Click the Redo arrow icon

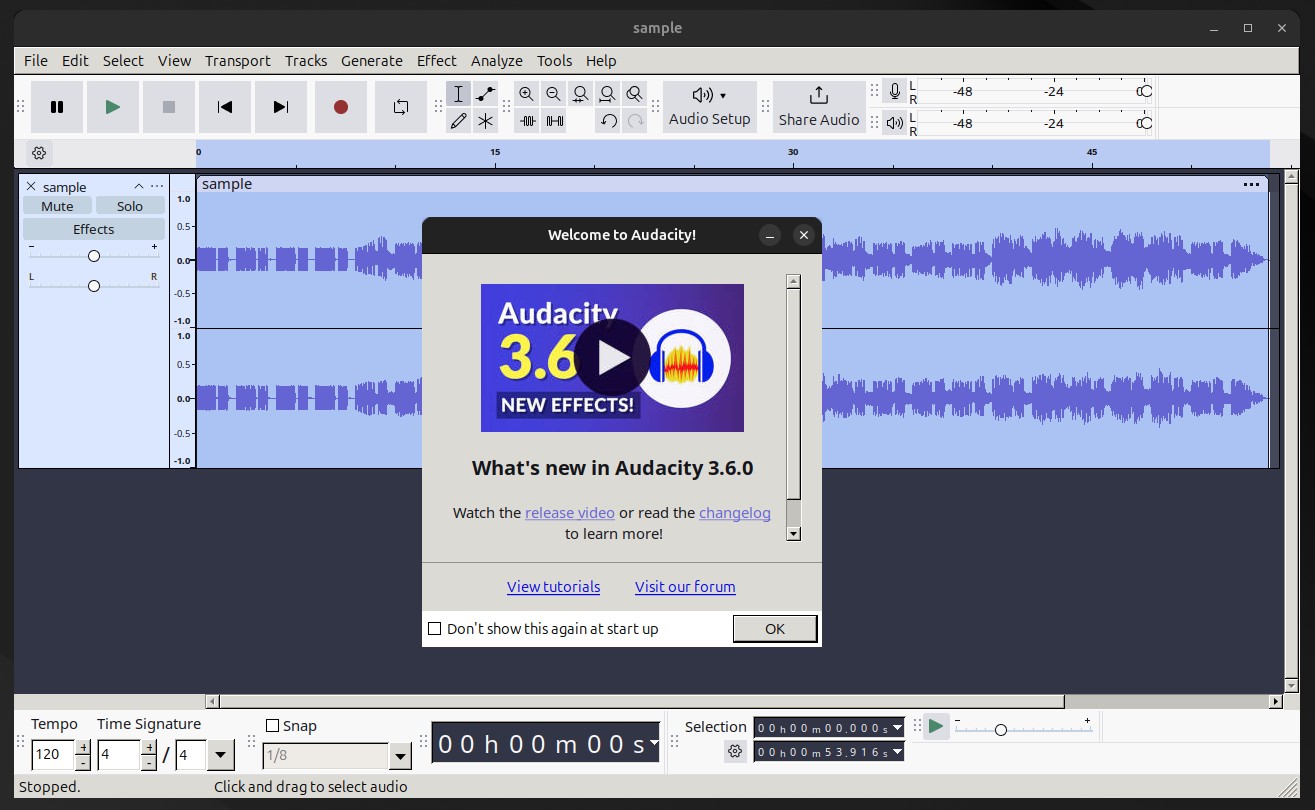click(635, 121)
